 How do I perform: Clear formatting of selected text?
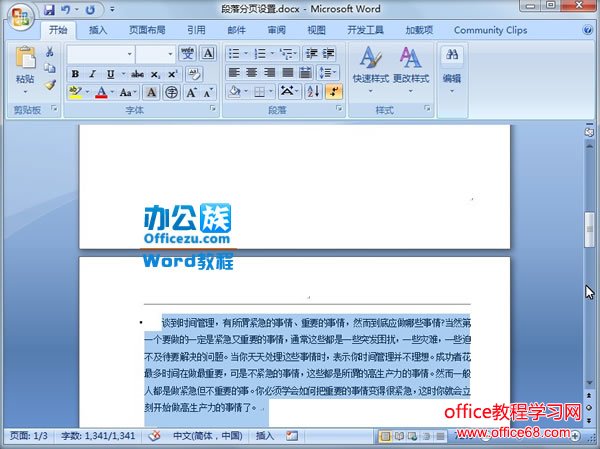pyautogui.click(x=194, y=74)
